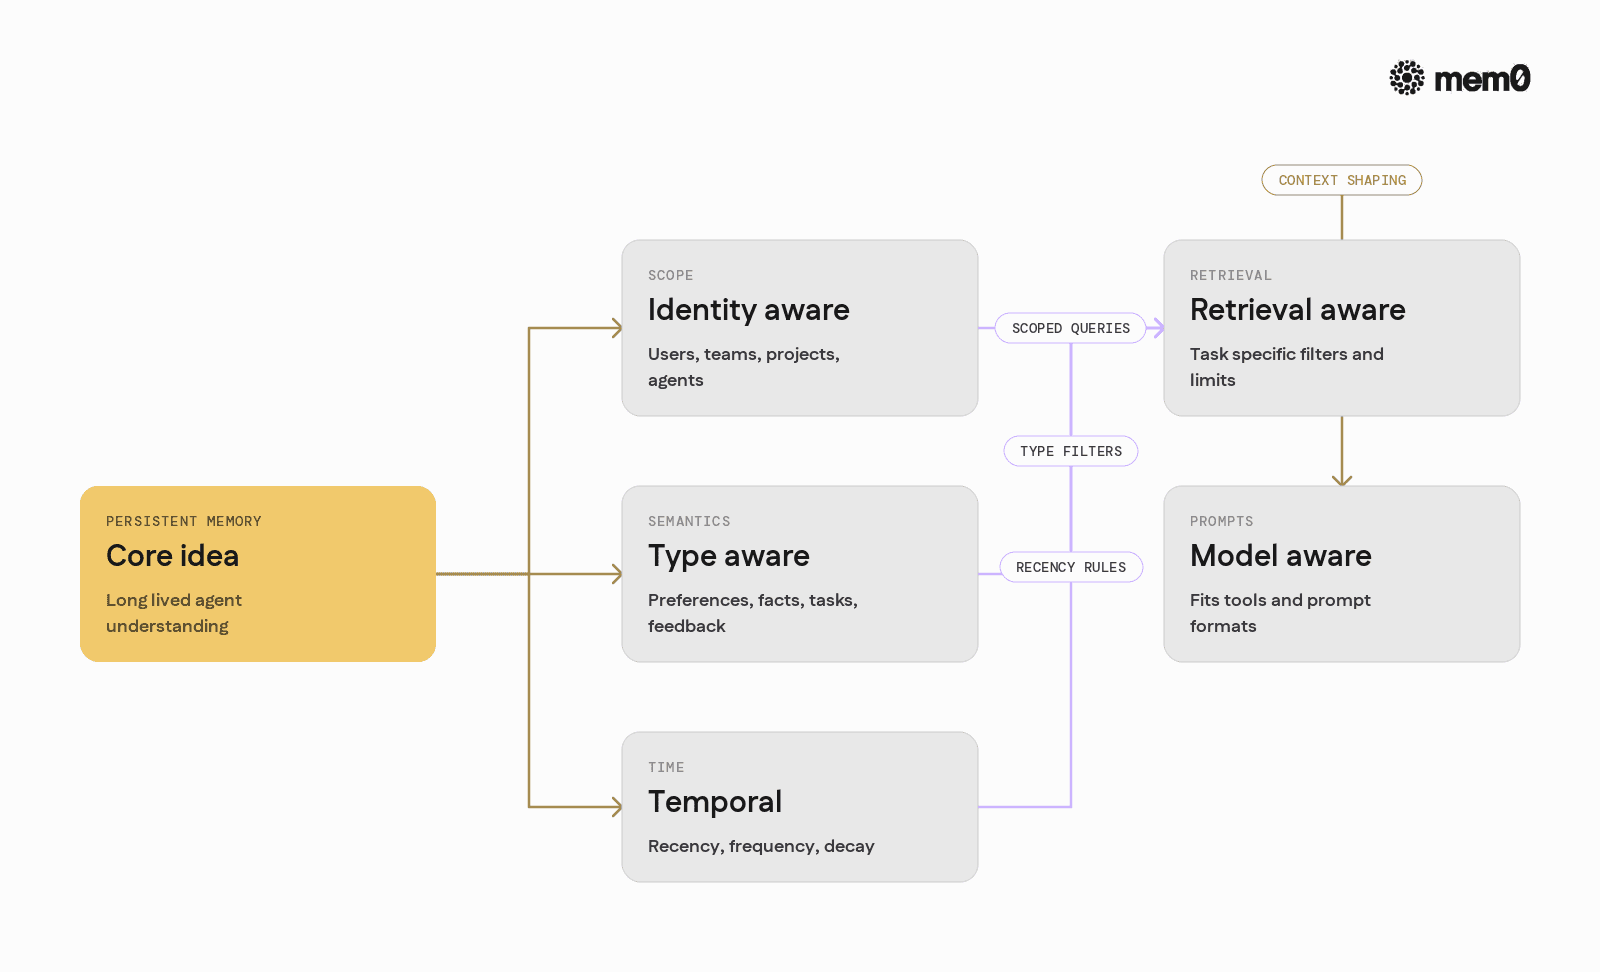Screen dimensions: 1600x972
Task: Click 'Fits tools and prompt formats' text
Action: tap(1280, 613)
